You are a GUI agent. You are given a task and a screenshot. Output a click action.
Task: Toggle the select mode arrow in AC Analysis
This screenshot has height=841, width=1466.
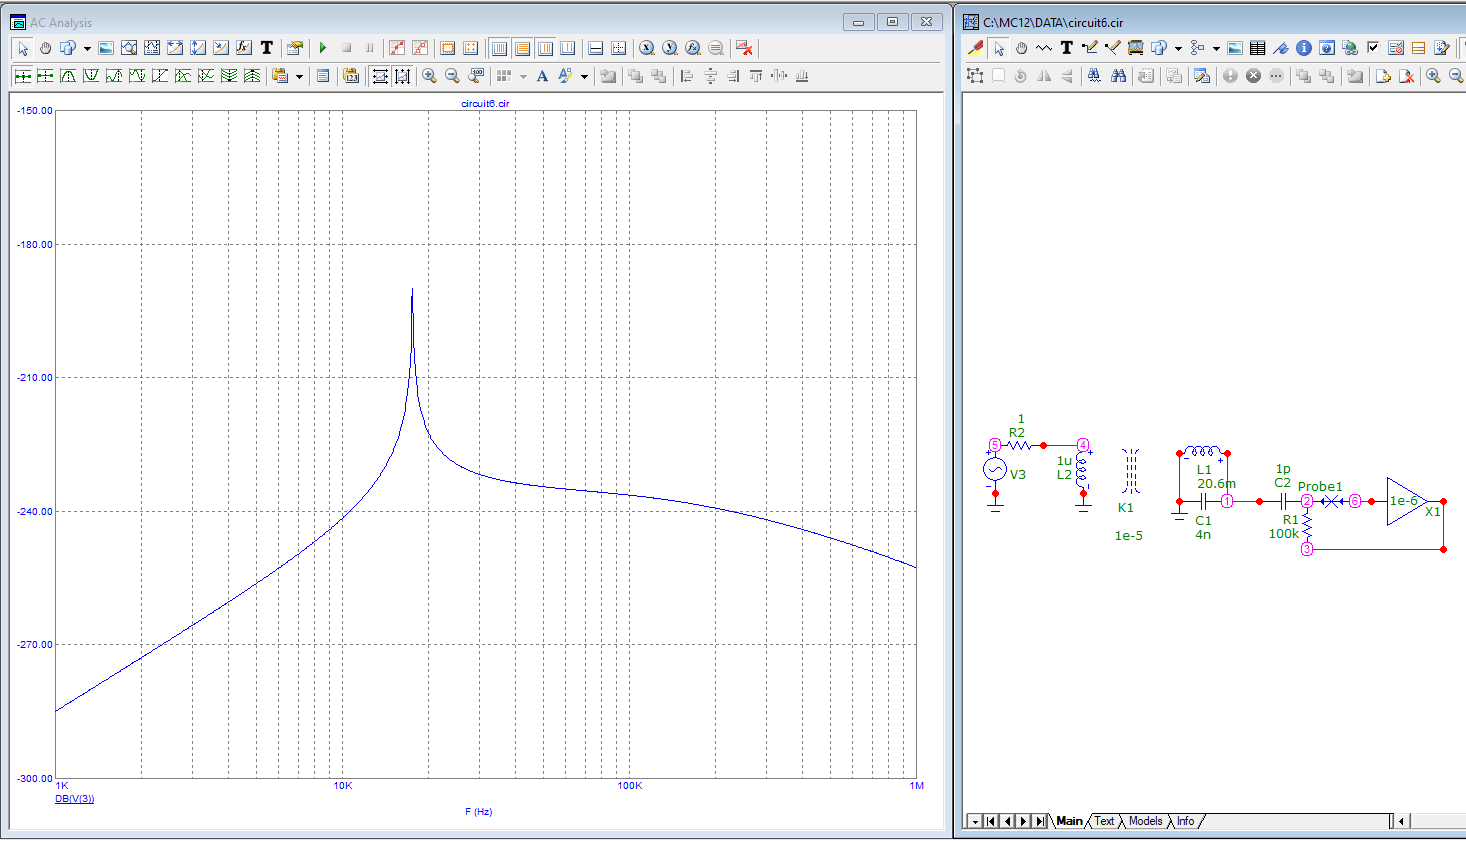[23, 47]
